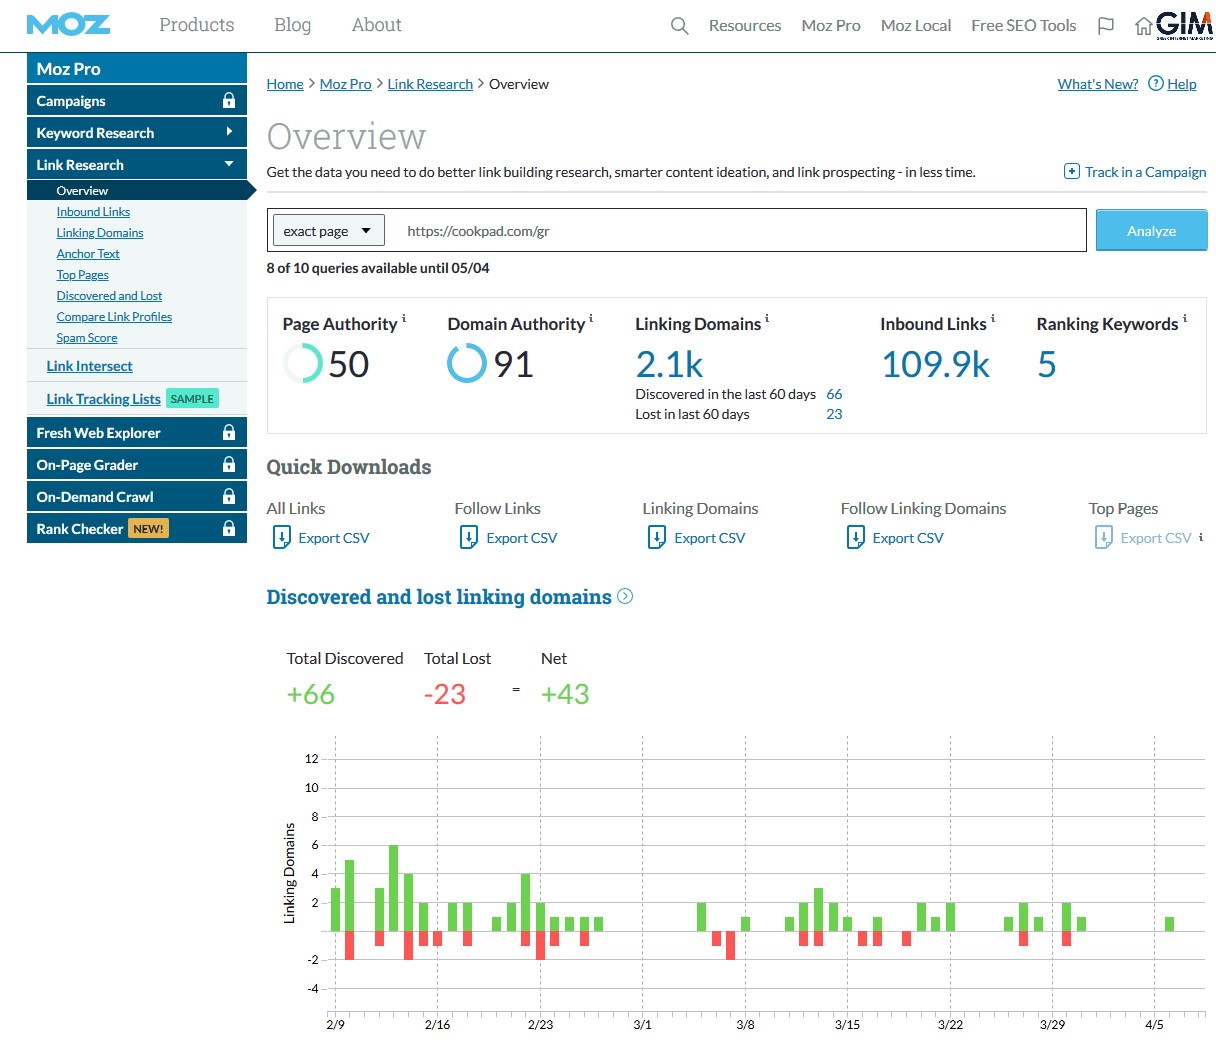Screen dimensions: 1216x1045
Task: Click the Ranking Keywords value 5
Action: coord(1047,364)
